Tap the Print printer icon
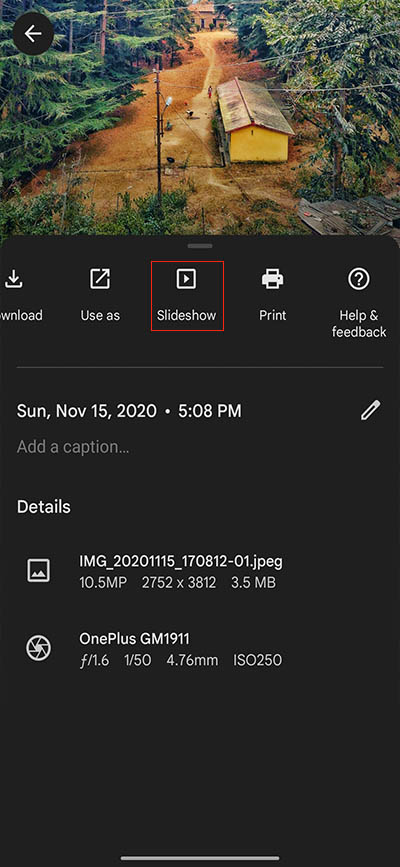 [x=273, y=279]
